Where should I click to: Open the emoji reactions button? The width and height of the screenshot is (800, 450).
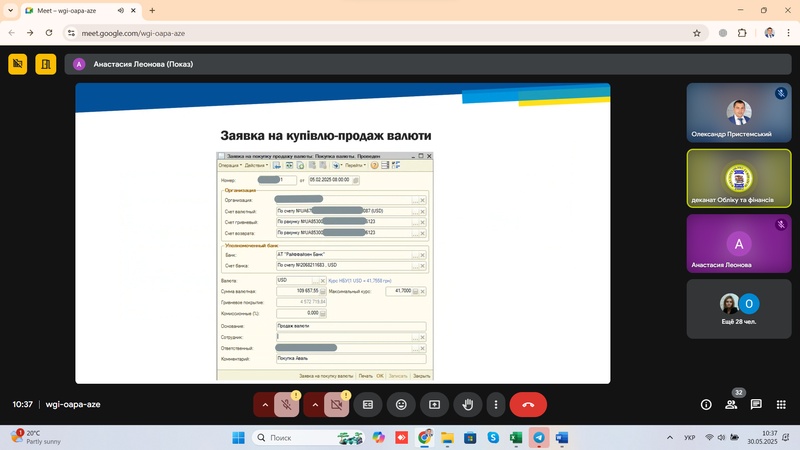tap(401, 405)
